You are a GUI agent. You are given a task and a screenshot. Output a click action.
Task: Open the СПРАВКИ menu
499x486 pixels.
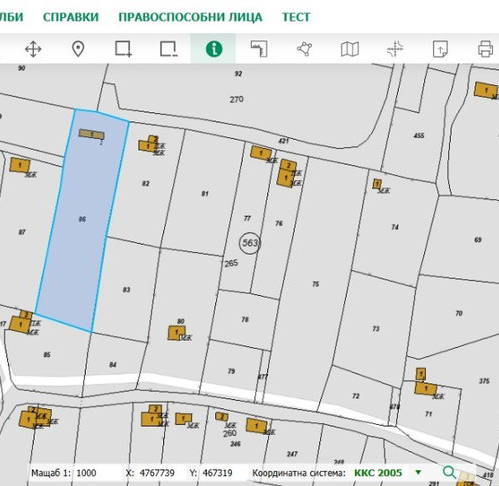coord(71,17)
